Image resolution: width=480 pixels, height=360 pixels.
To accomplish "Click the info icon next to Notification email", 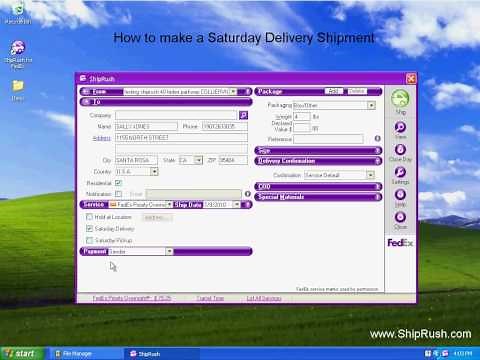I will (247, 194).
